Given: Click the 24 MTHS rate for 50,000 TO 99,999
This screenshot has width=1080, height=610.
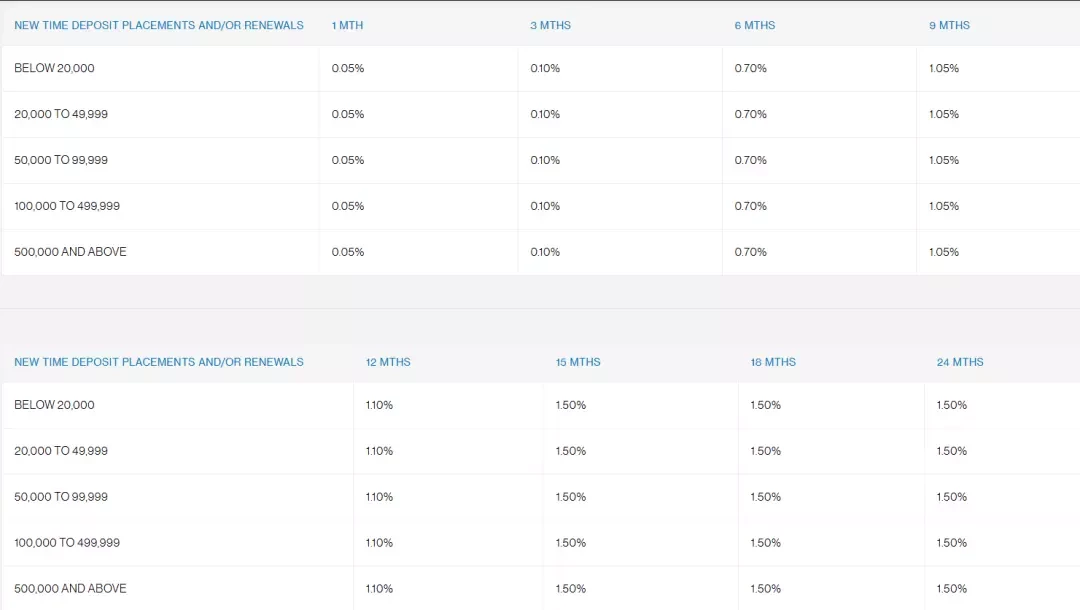Looking at the screenshot, I should [951, 496].
